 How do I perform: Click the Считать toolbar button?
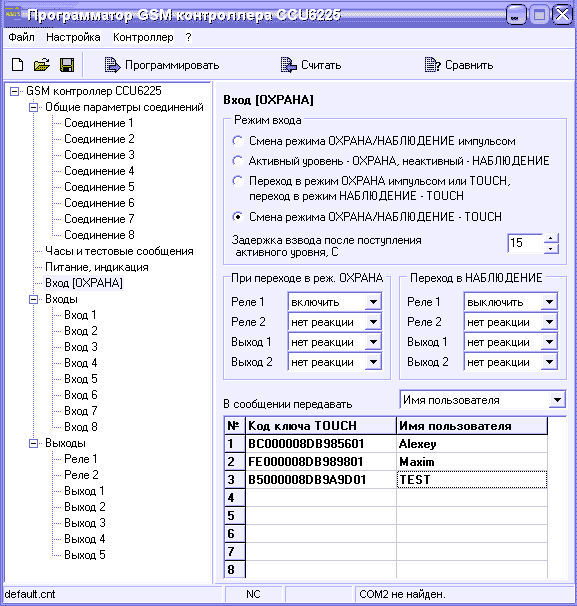(311, 65)
